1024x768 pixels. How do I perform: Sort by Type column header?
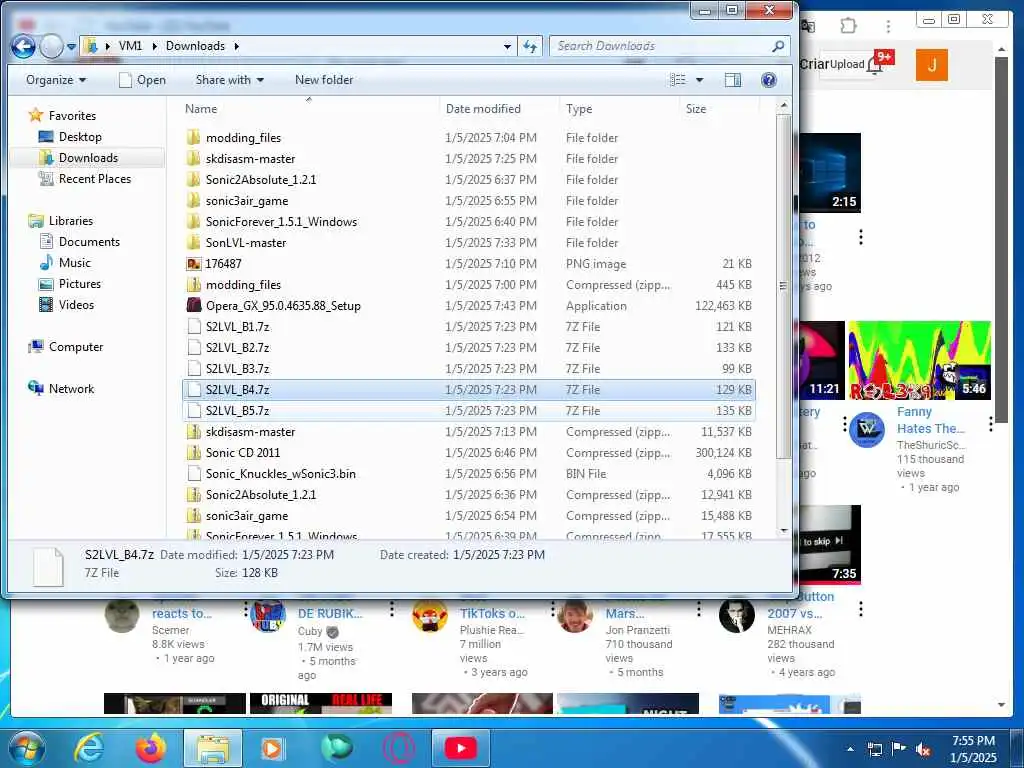[x=579, y=109]
